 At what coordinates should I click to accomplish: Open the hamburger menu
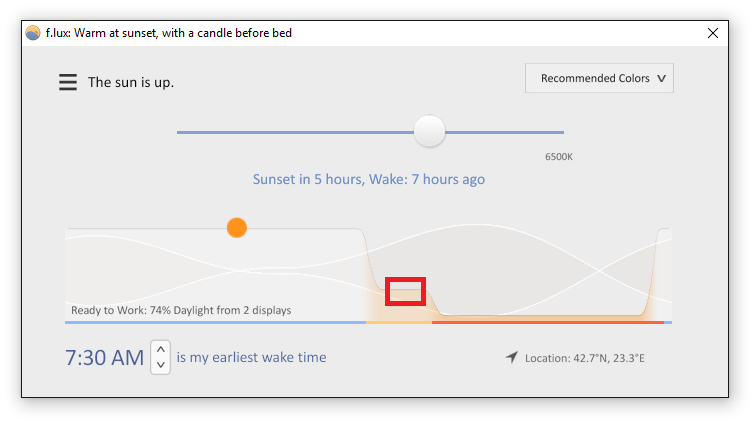click(68, 82)
